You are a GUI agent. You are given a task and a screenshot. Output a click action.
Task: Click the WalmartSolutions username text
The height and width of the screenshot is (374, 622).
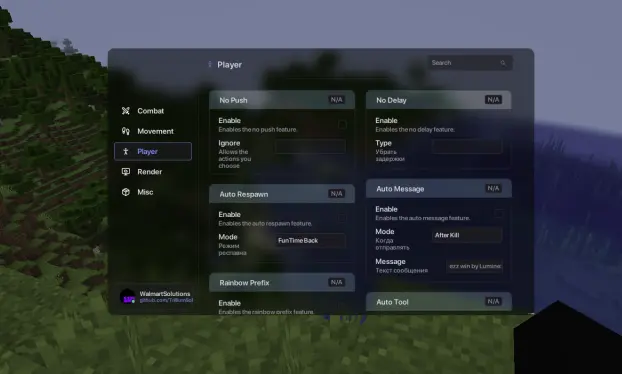(165, 293)
